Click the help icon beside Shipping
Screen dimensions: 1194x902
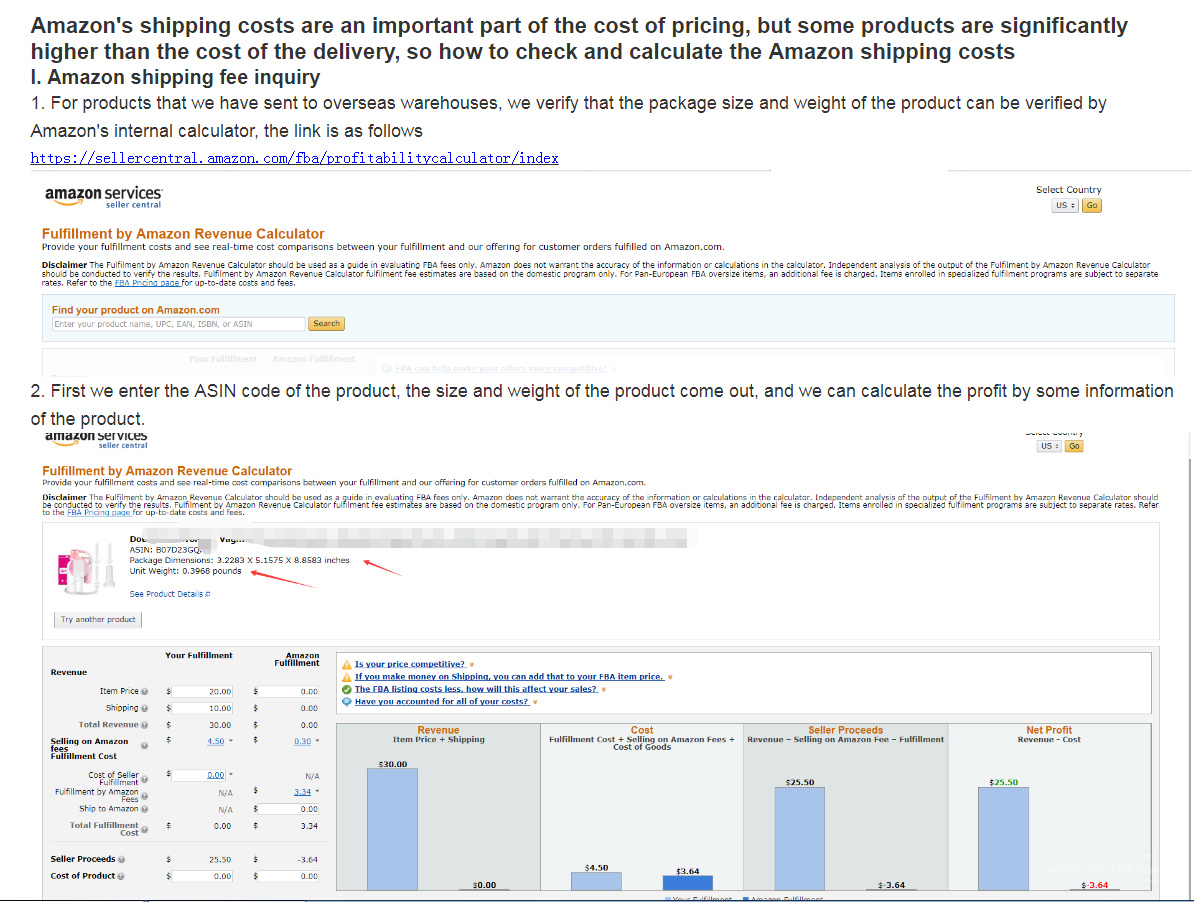[145, 709]
